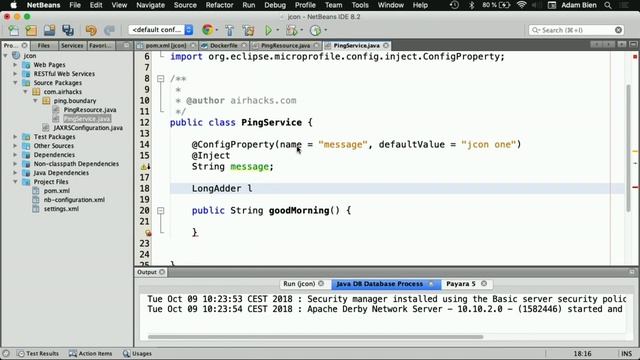Close the Java DB Database Process tab
Viewport: 640px width, 360px height.
pyautogui.click(x=431, y=284)
